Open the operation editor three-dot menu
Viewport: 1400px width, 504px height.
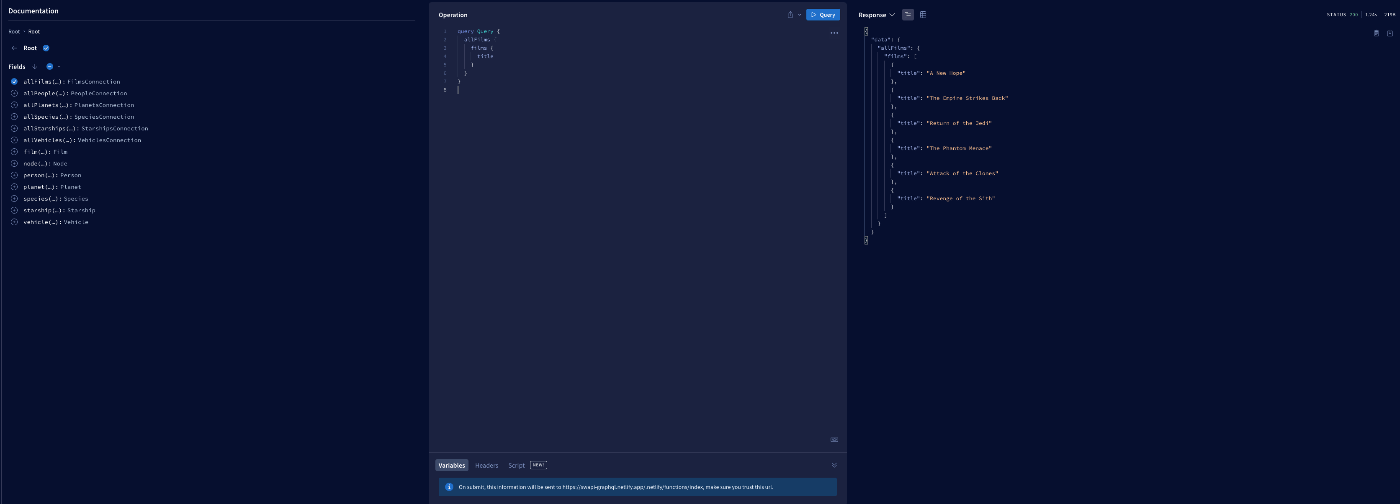click(x=834, y=33)
